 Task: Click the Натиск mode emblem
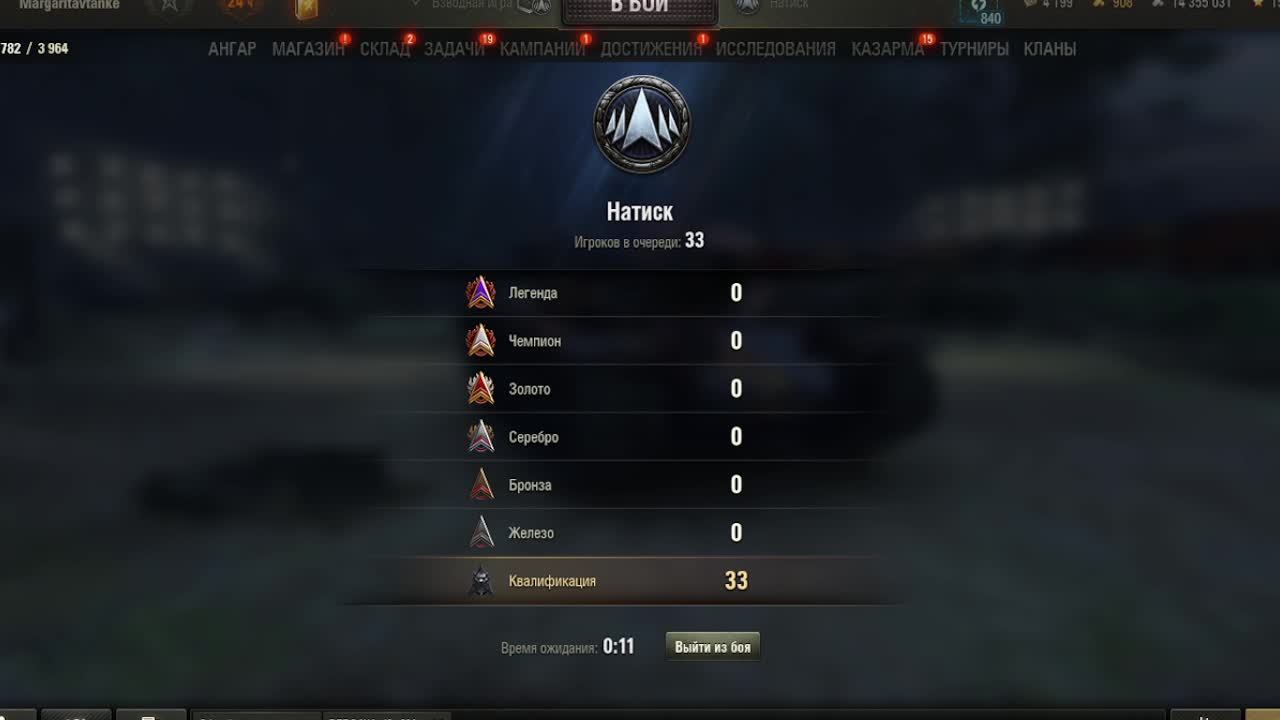click(642, 124)
